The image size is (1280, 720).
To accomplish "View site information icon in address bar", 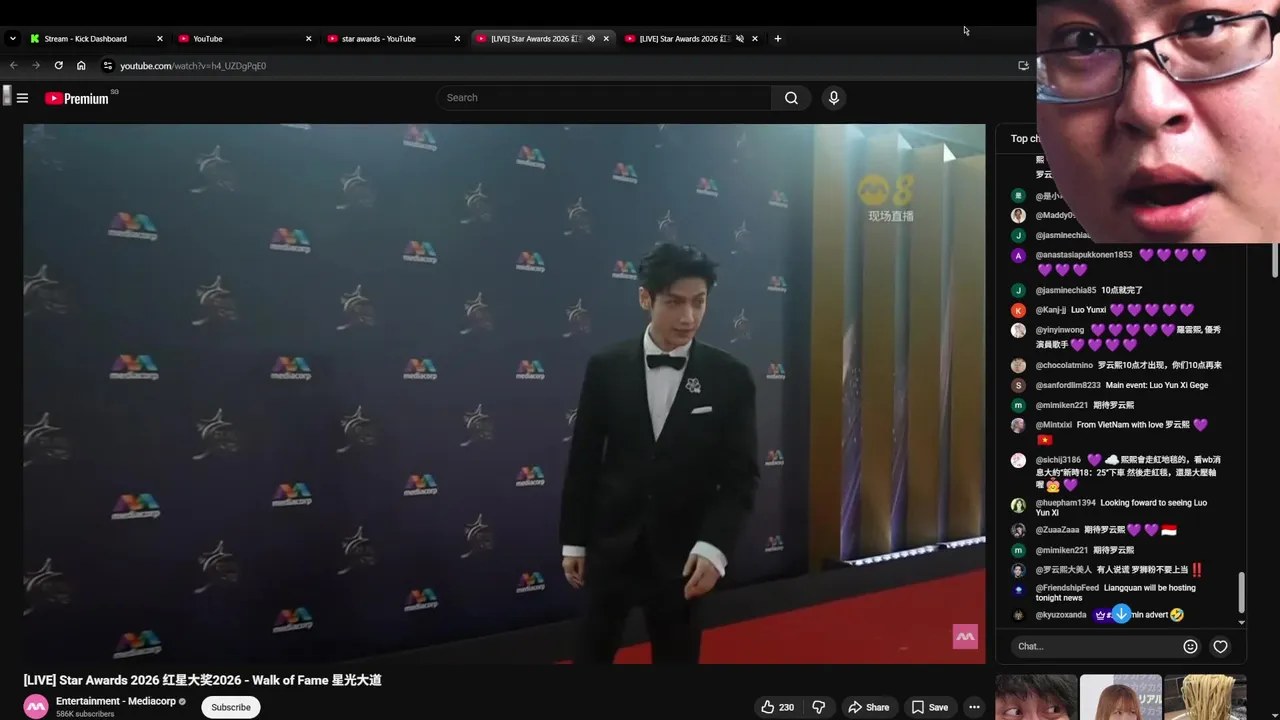I will tap(108, 66).
